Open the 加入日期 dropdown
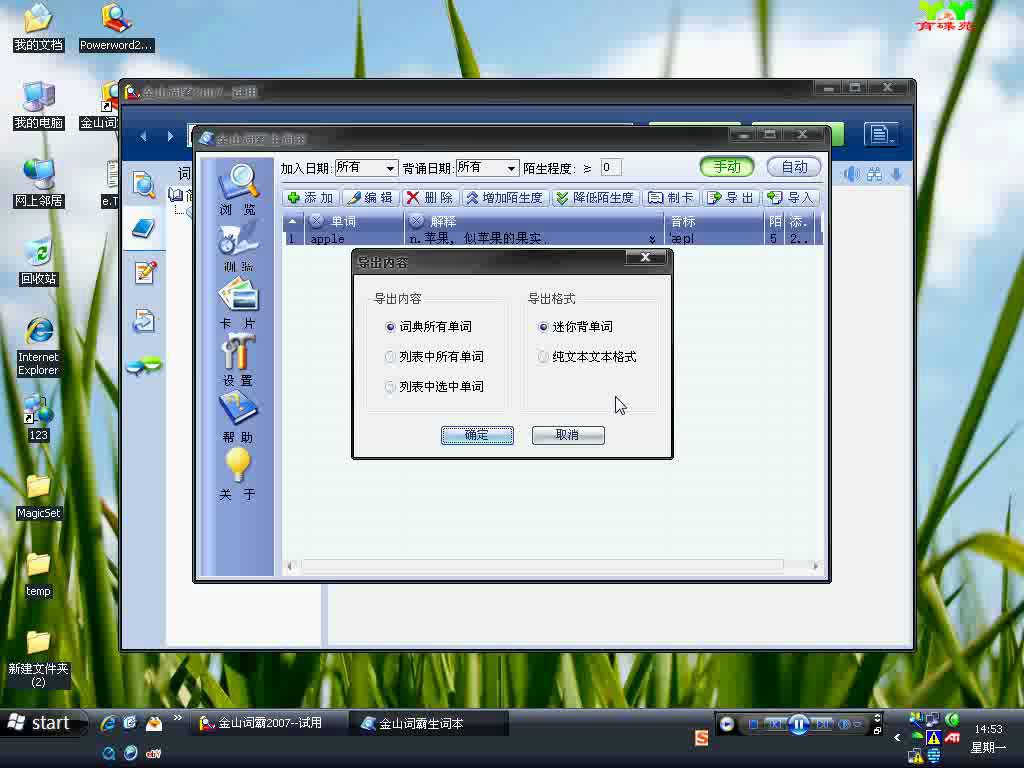 [390, 168]
